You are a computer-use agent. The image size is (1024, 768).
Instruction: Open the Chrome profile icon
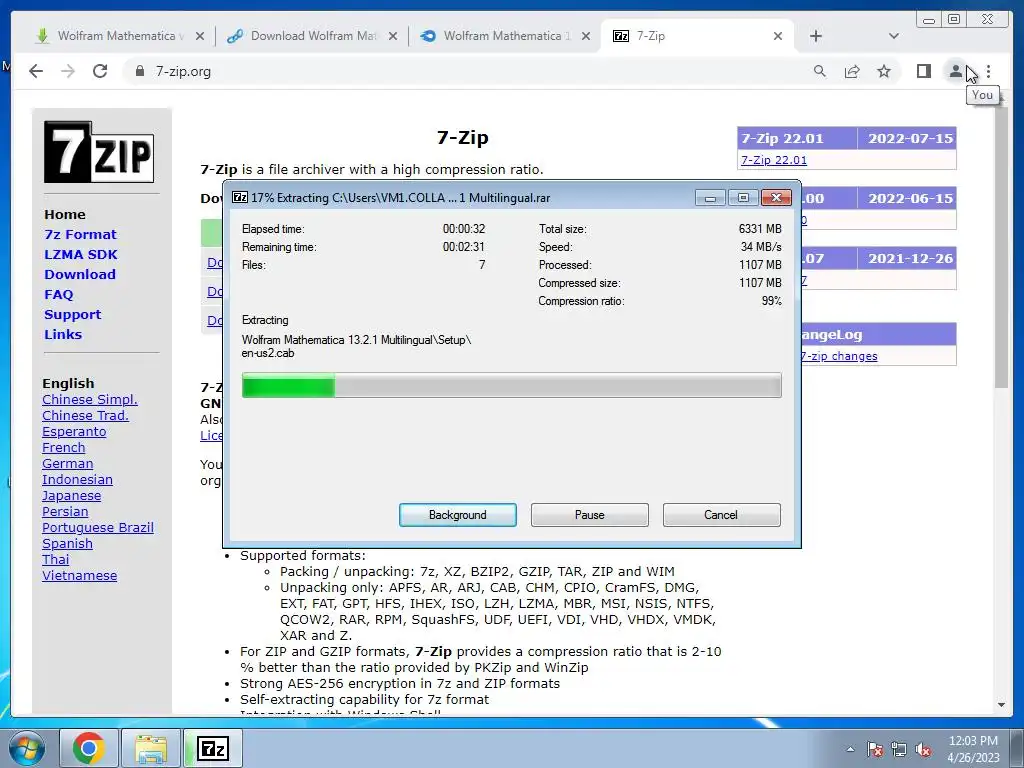click(x=955, y=71)
